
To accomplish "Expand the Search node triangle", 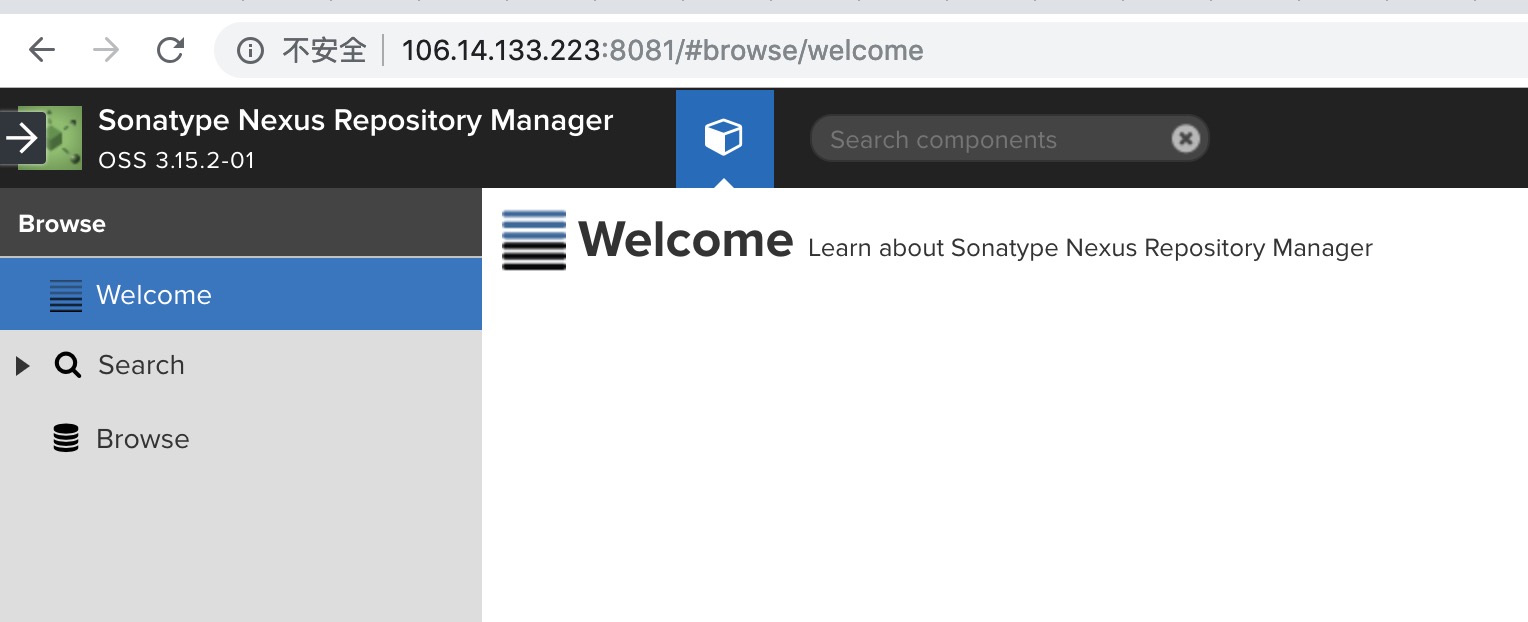I will point(23,366).
